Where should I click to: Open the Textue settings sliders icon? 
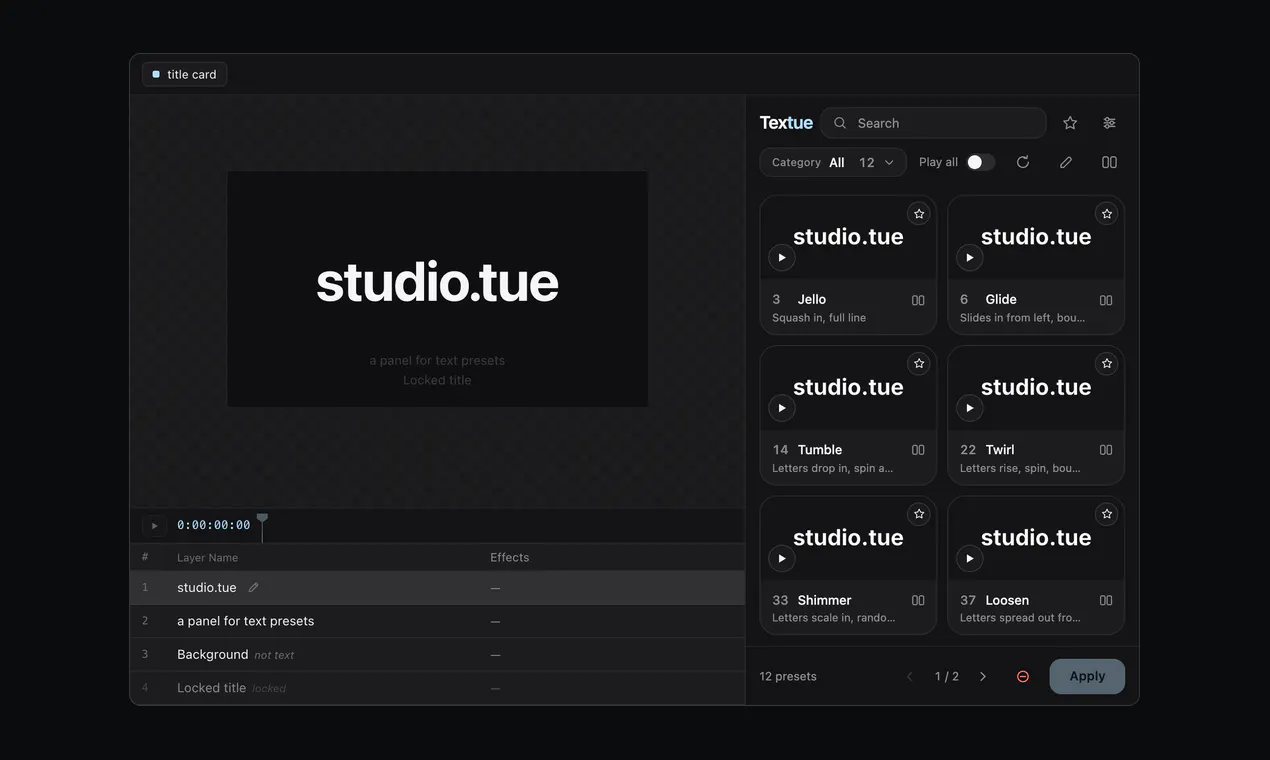[1109, 123]
